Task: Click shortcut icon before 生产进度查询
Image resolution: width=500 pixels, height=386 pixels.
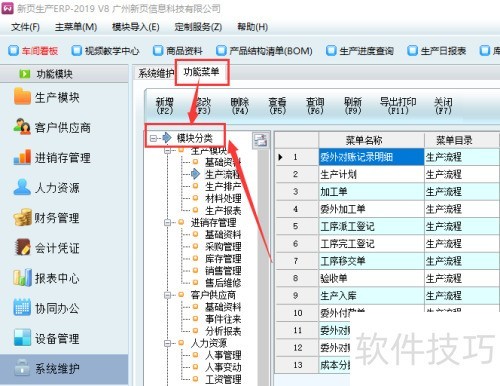Action: (331, 51)
